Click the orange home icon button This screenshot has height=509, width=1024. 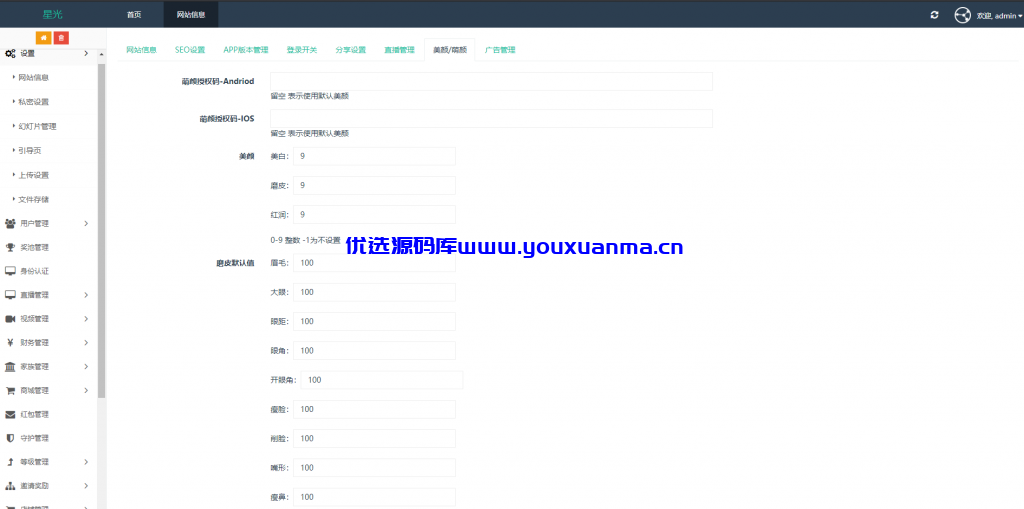point(44,38)
